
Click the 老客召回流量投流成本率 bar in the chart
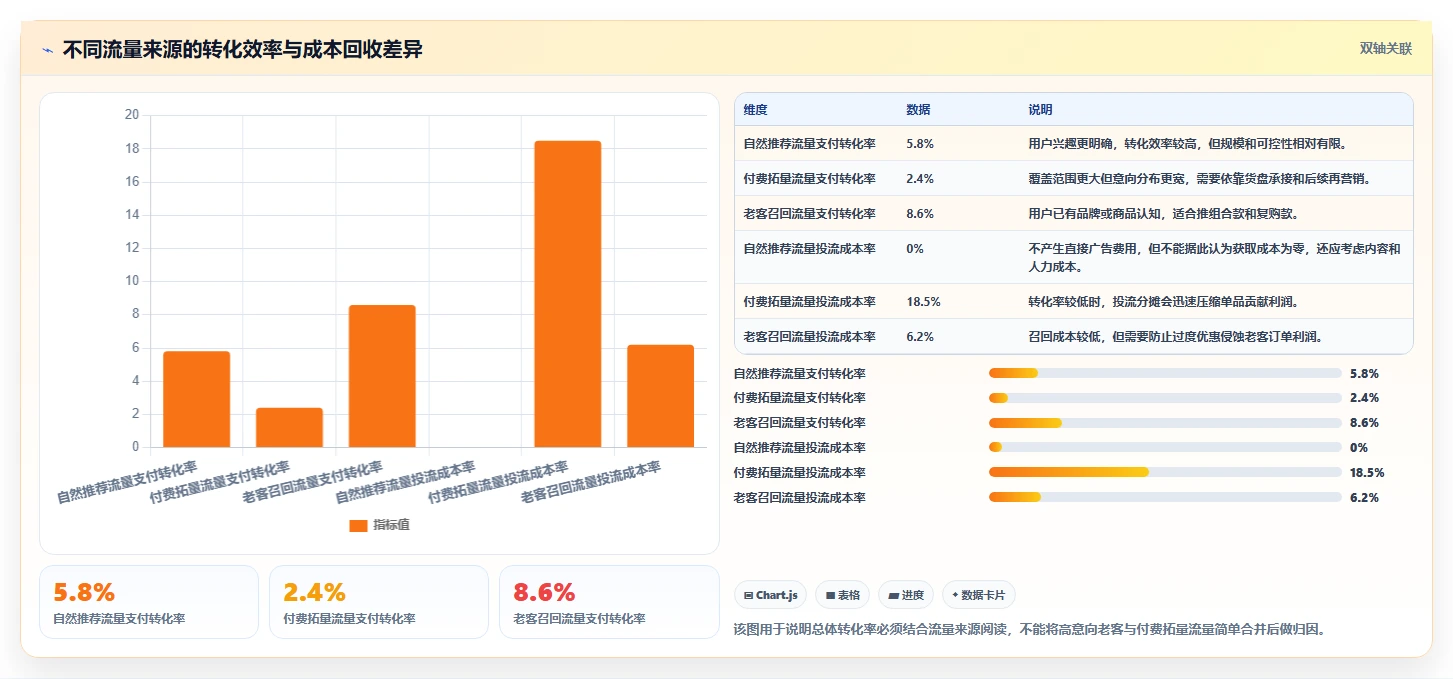click(660, 396)
